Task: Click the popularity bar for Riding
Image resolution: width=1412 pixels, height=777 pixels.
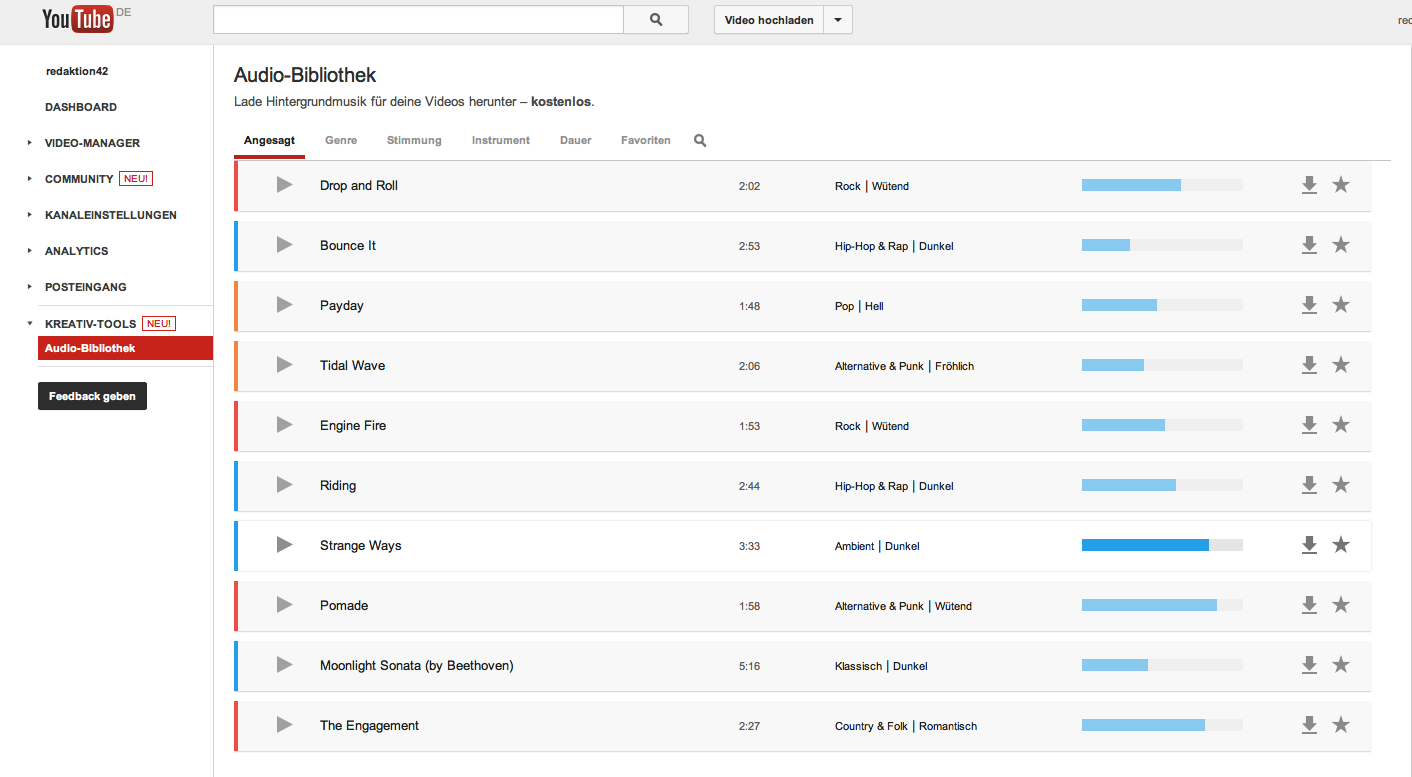Action: 1161,485
